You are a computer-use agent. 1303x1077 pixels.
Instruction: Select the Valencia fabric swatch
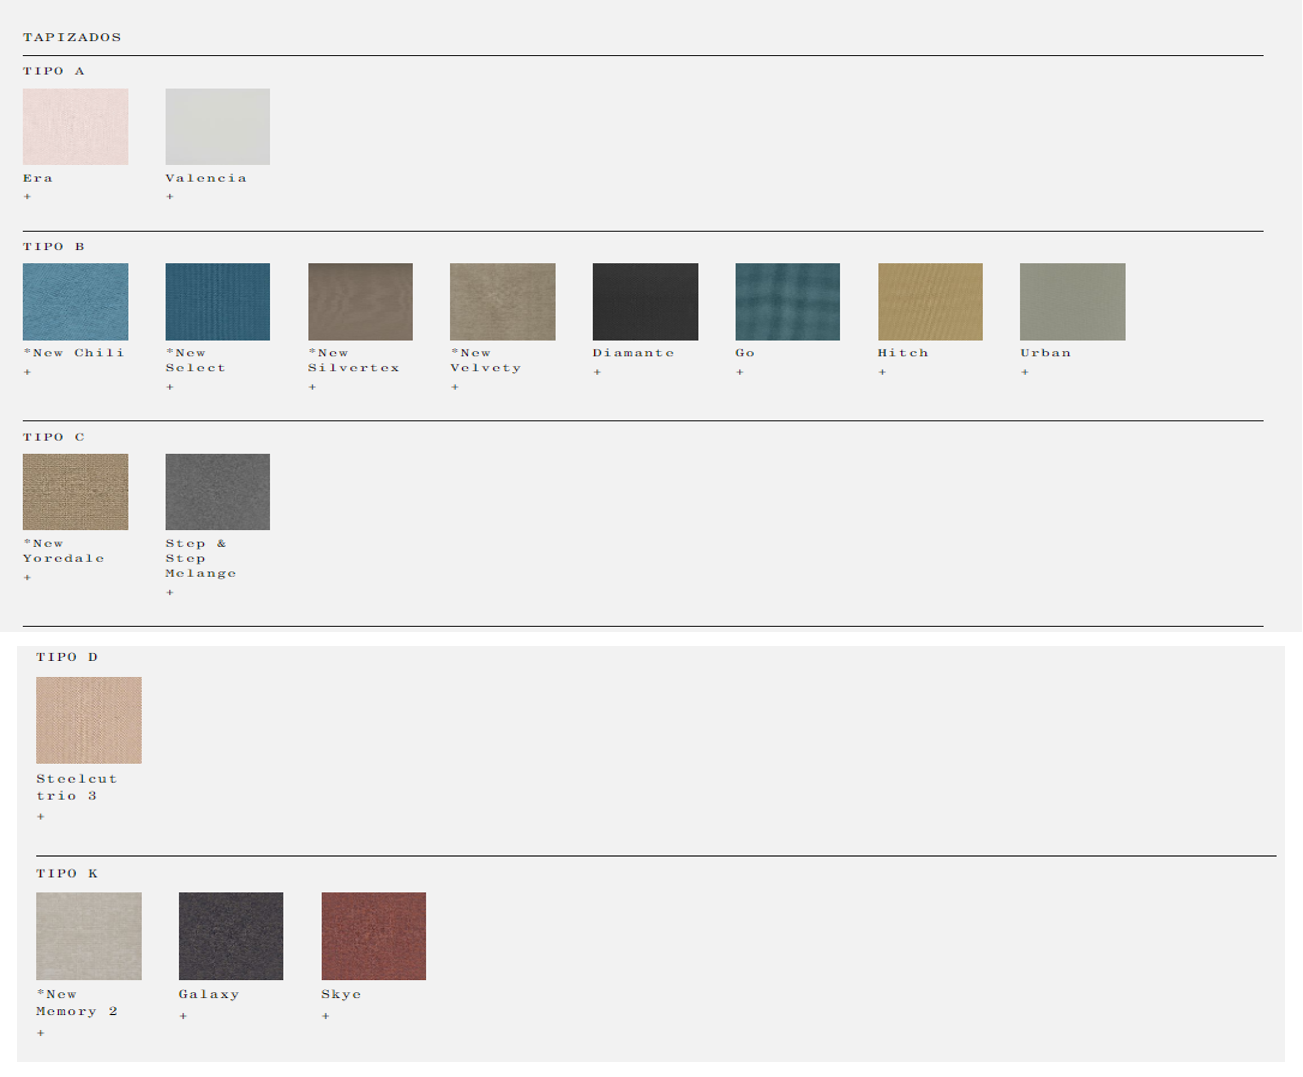(217, 126)
